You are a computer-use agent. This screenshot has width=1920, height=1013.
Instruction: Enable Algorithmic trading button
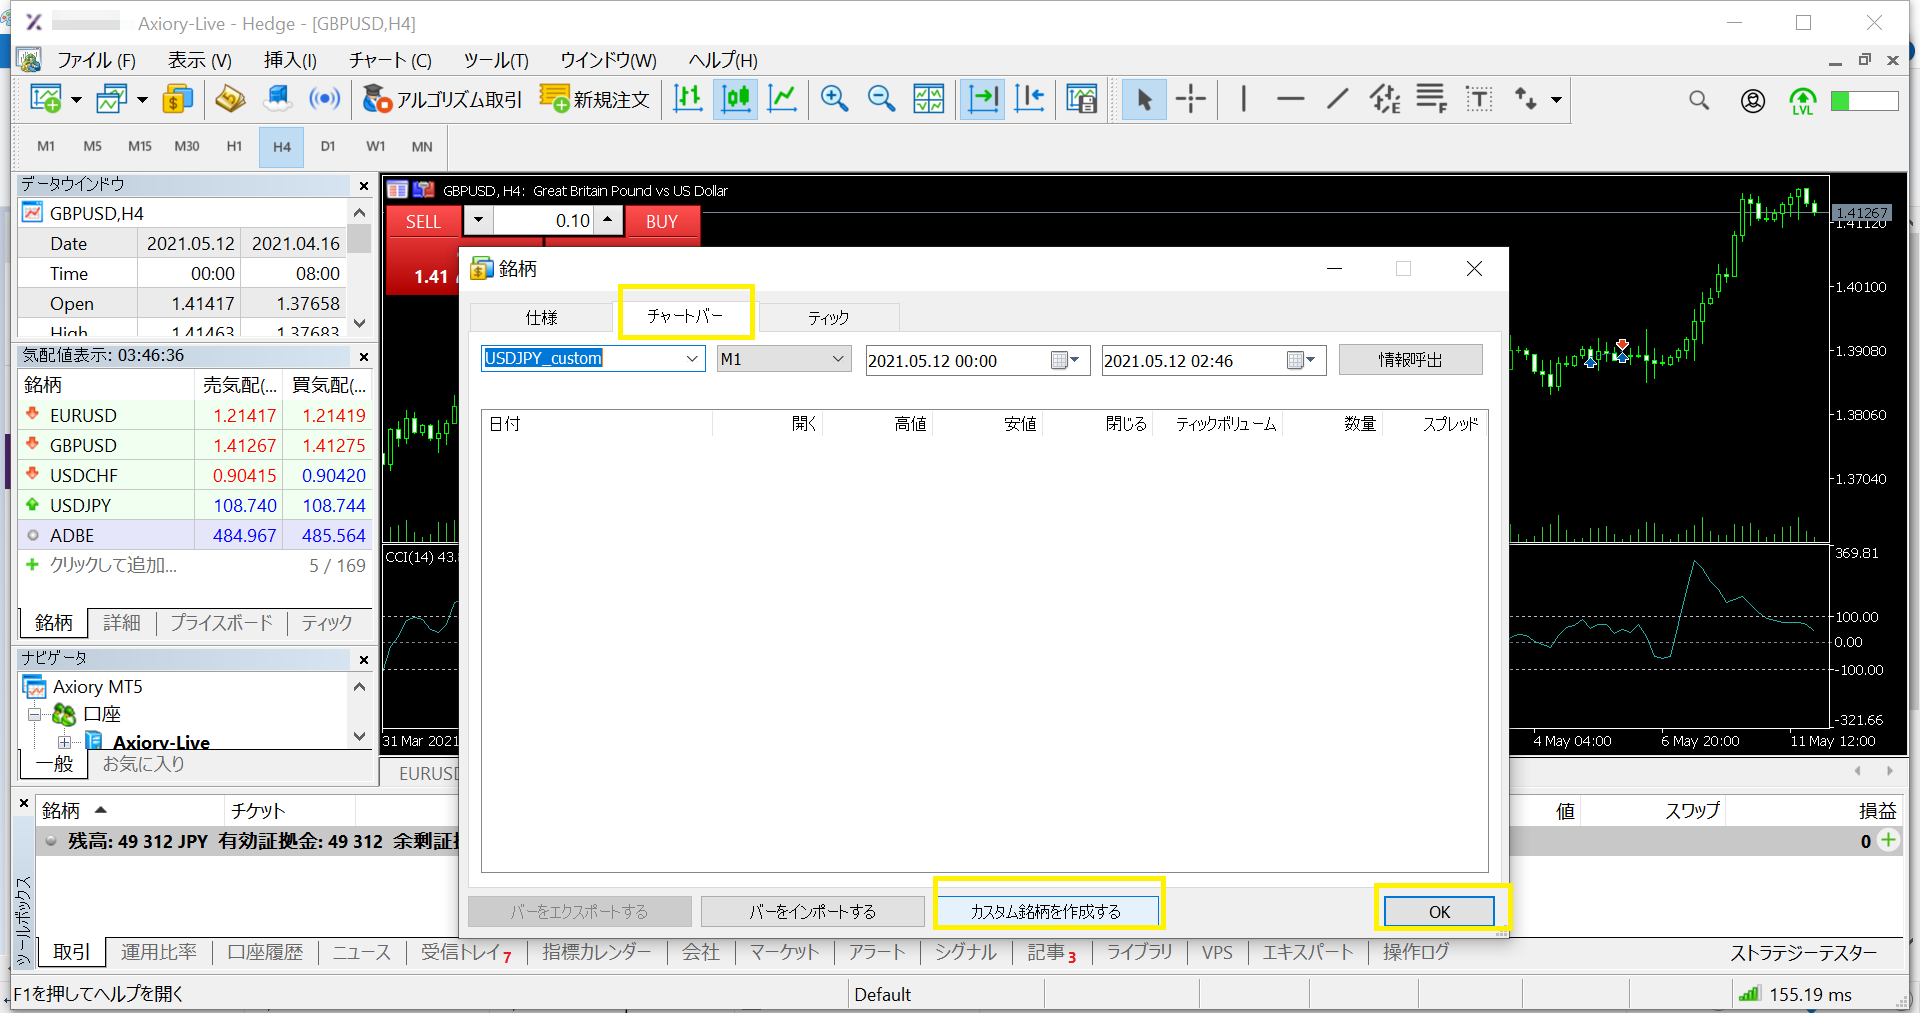[x=443, y=99]
